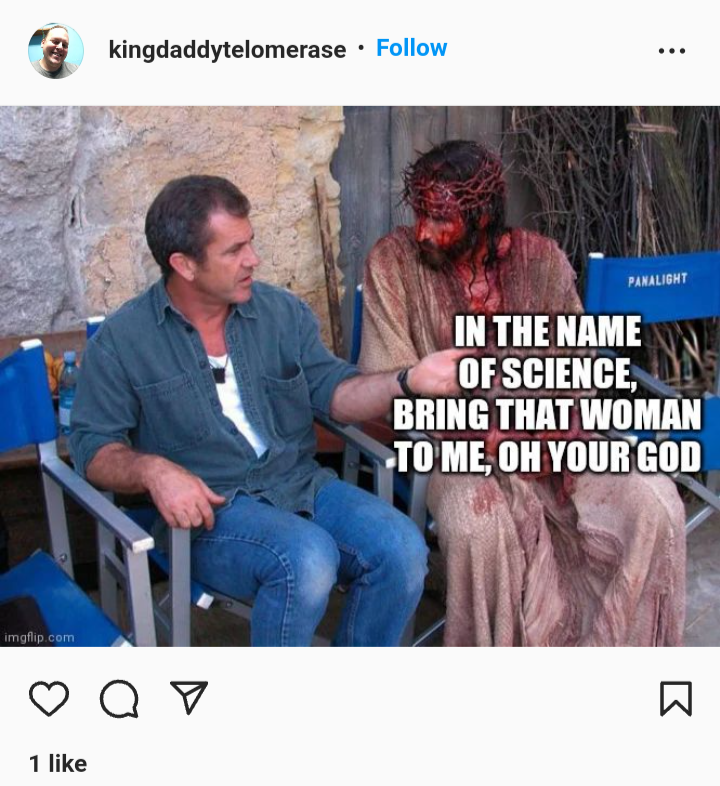Click the PANALIGHT label on blue chair
720x786 pixels.
(657, 280)
